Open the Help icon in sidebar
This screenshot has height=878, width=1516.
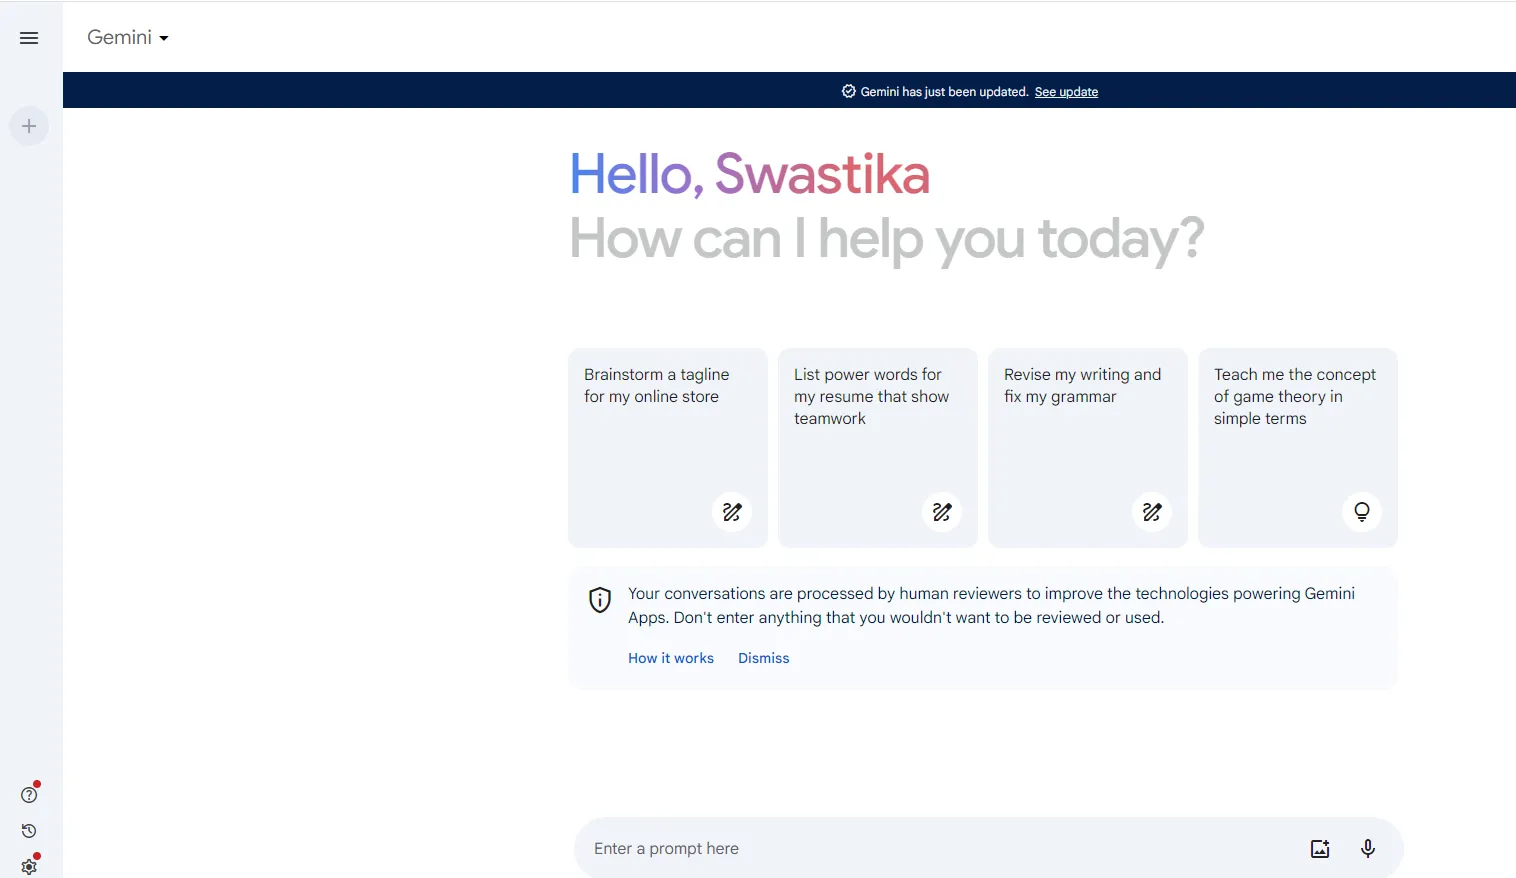click(x=29, y=795)
